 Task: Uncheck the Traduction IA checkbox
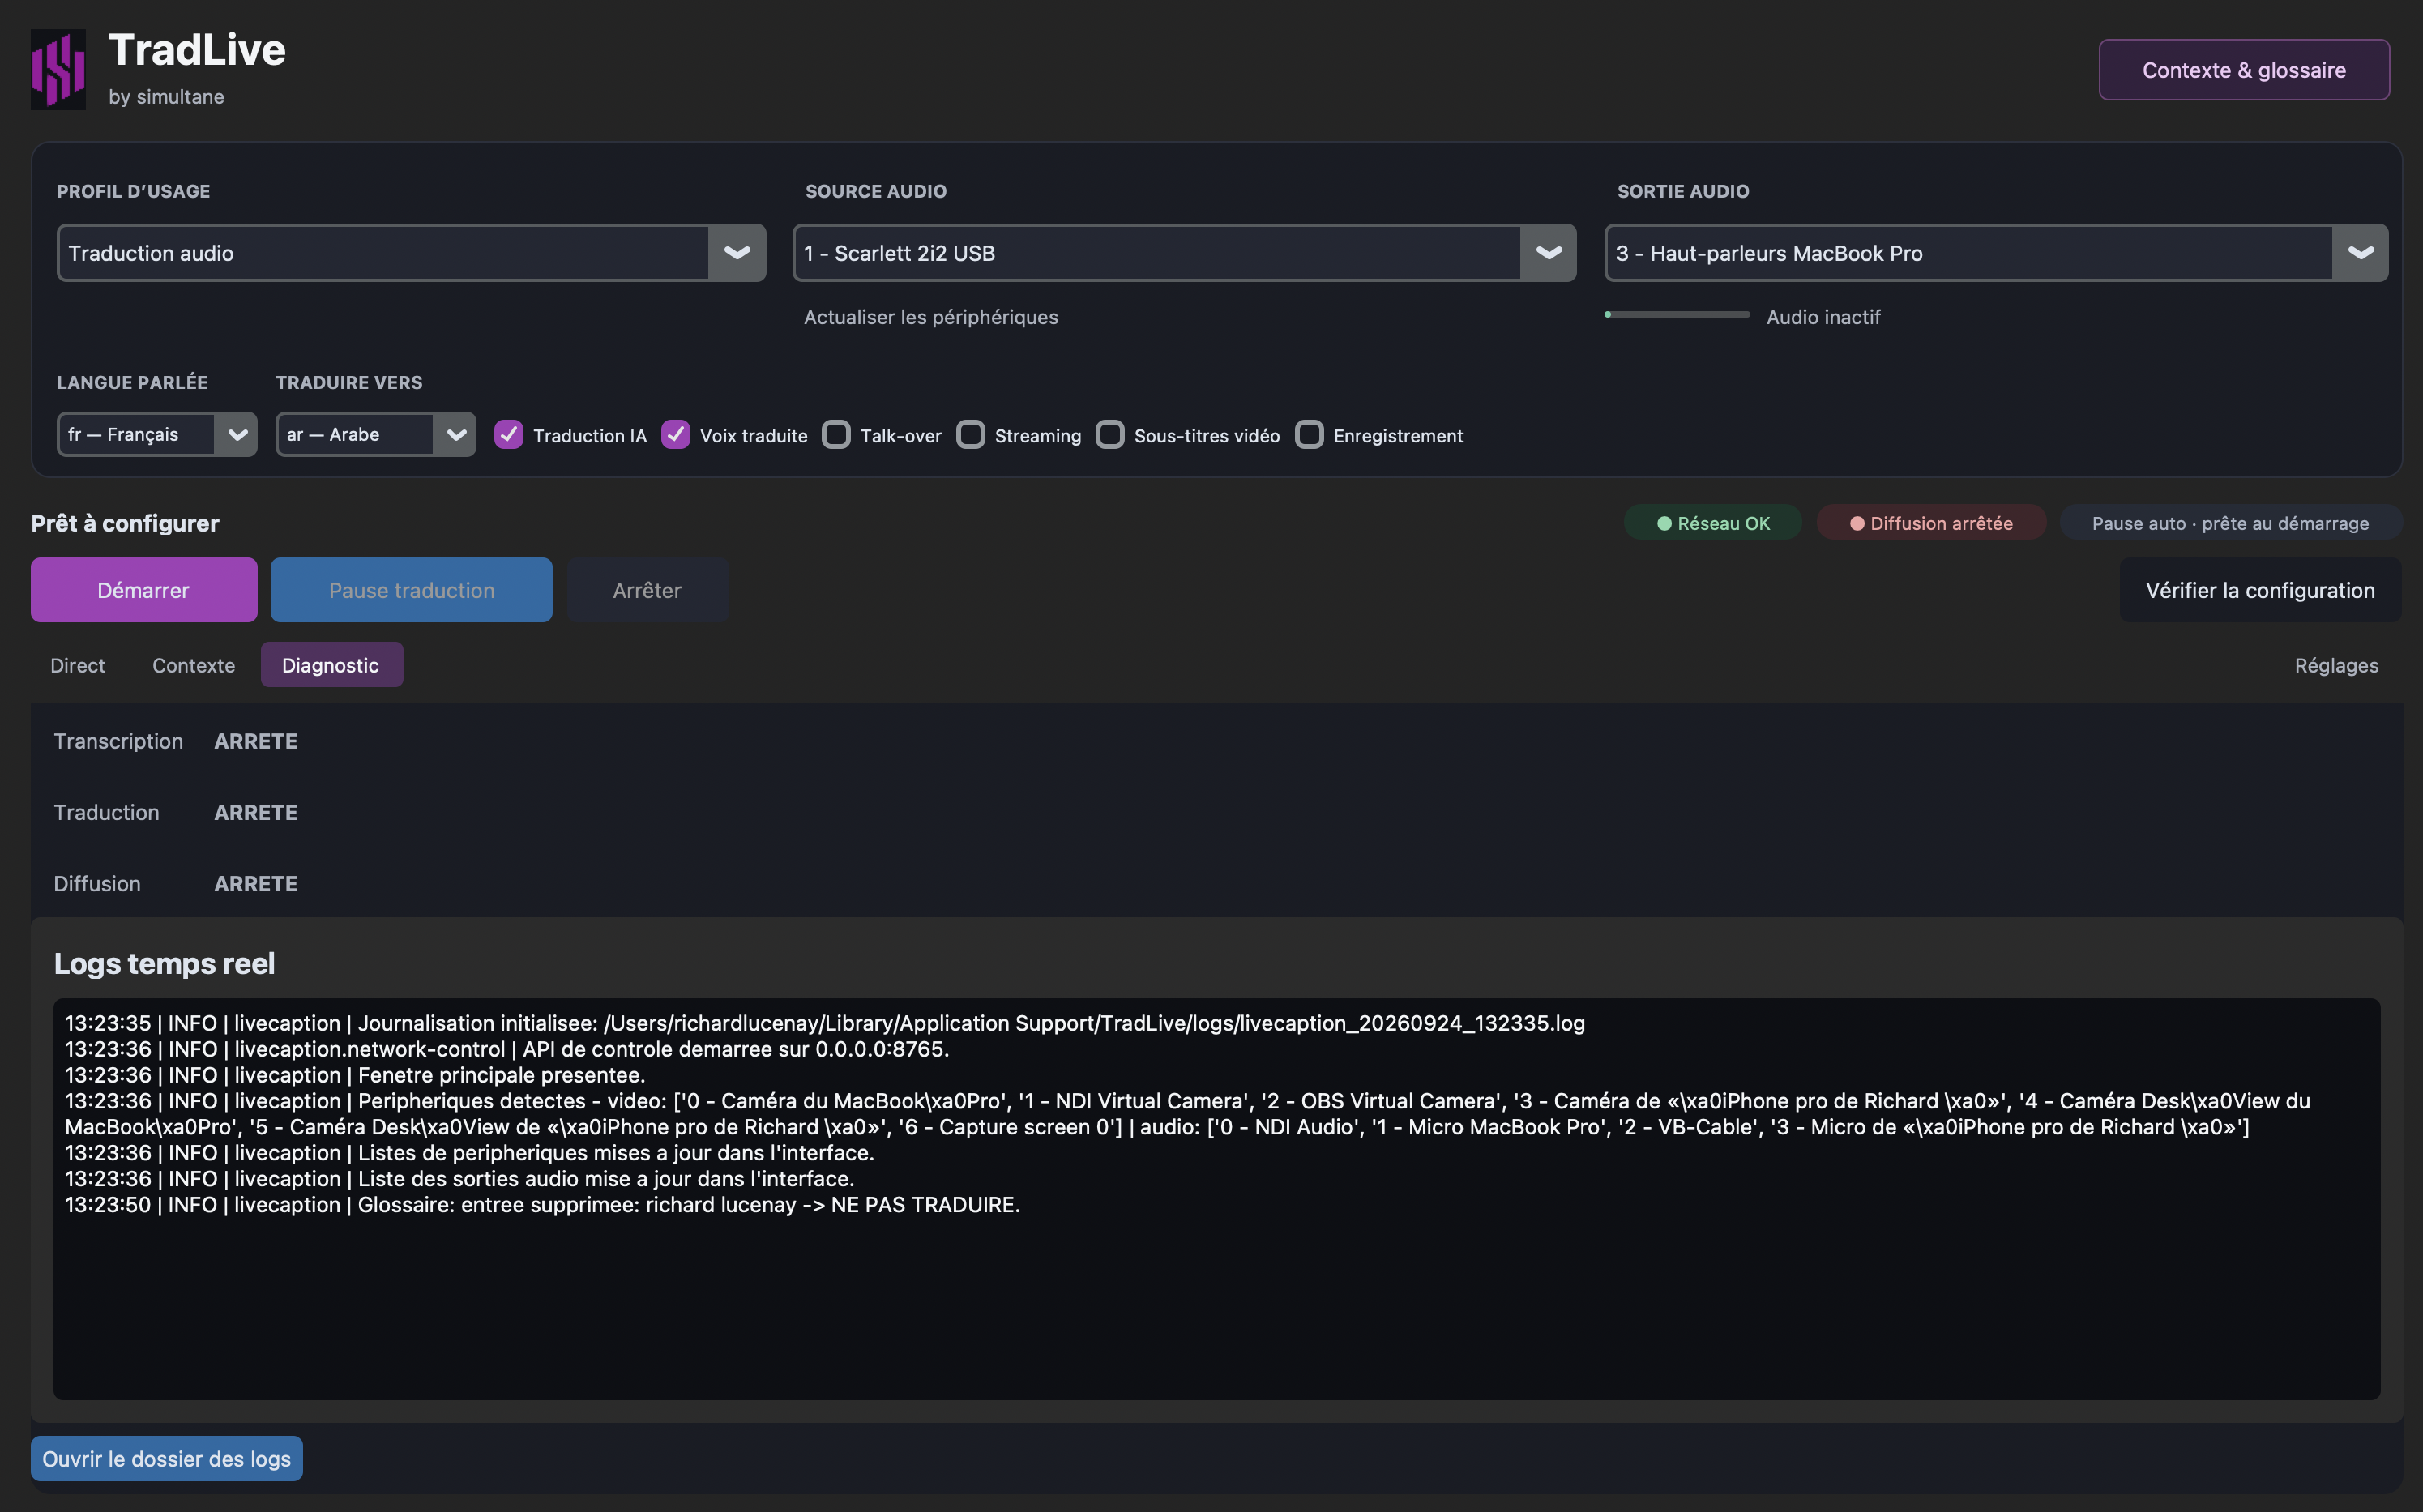click(509, 435)
